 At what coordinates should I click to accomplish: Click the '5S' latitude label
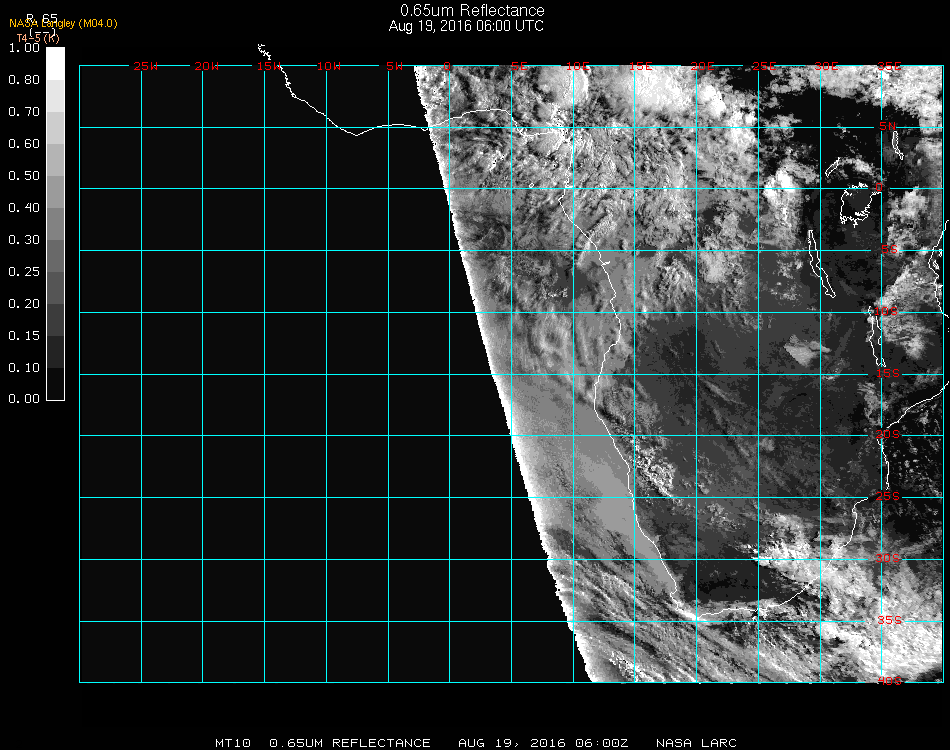(889, 249)
